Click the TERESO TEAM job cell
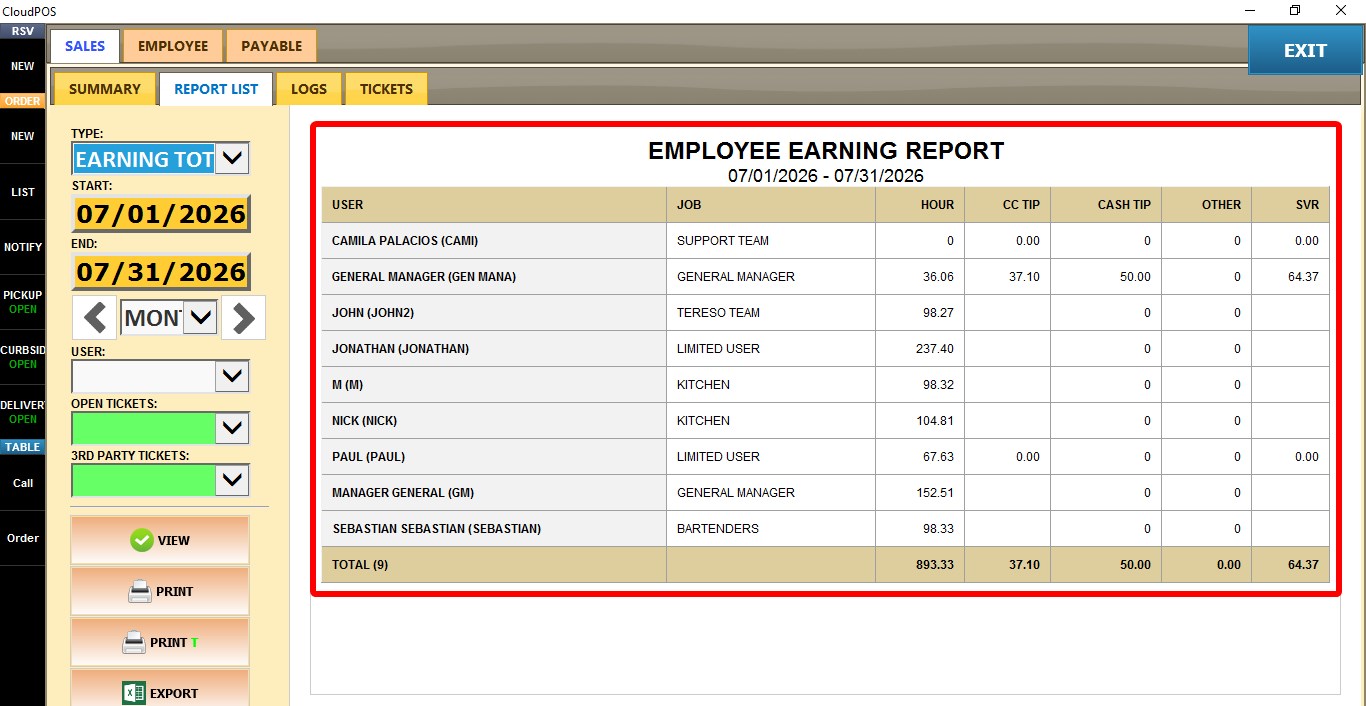This screenshot has width=1366, height=706. click(x=771, y=313)
